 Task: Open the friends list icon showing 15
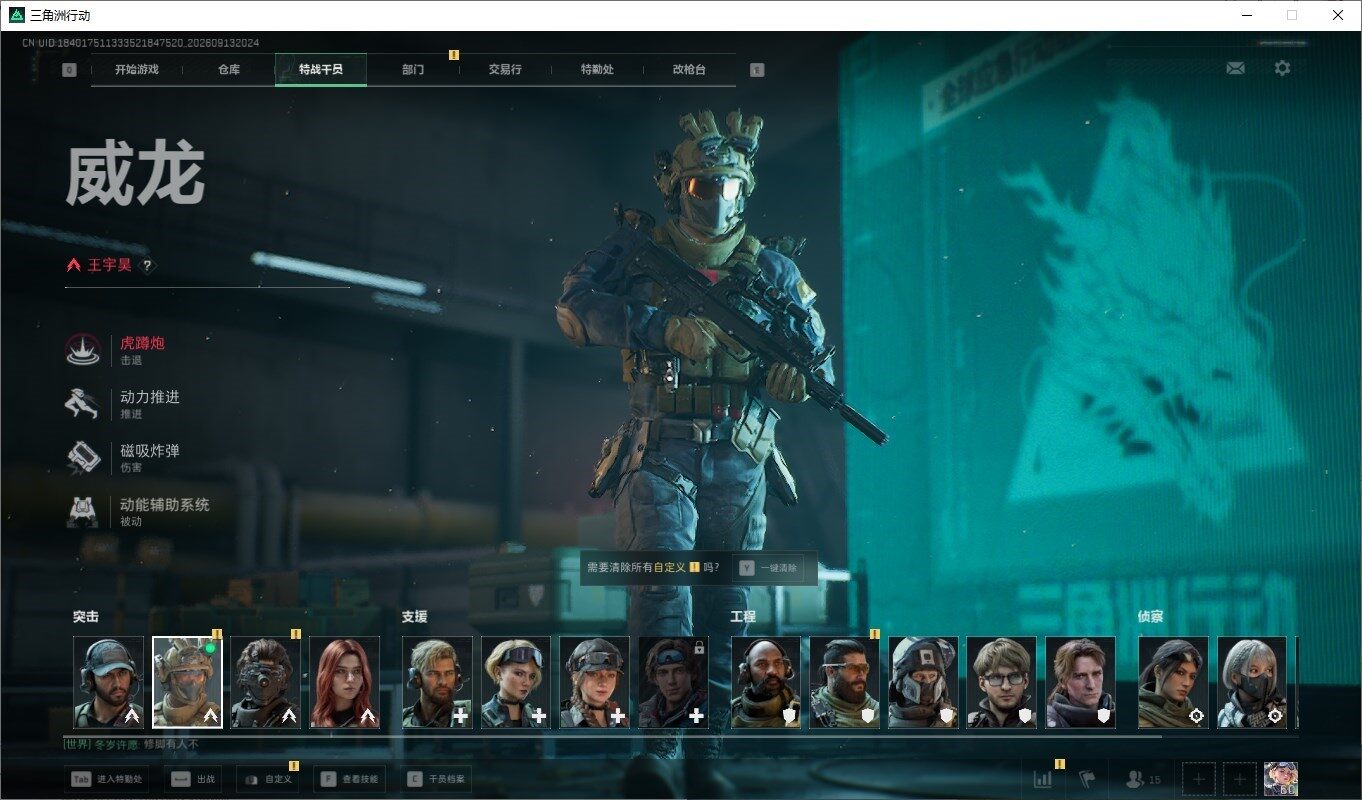[1144, 779]
